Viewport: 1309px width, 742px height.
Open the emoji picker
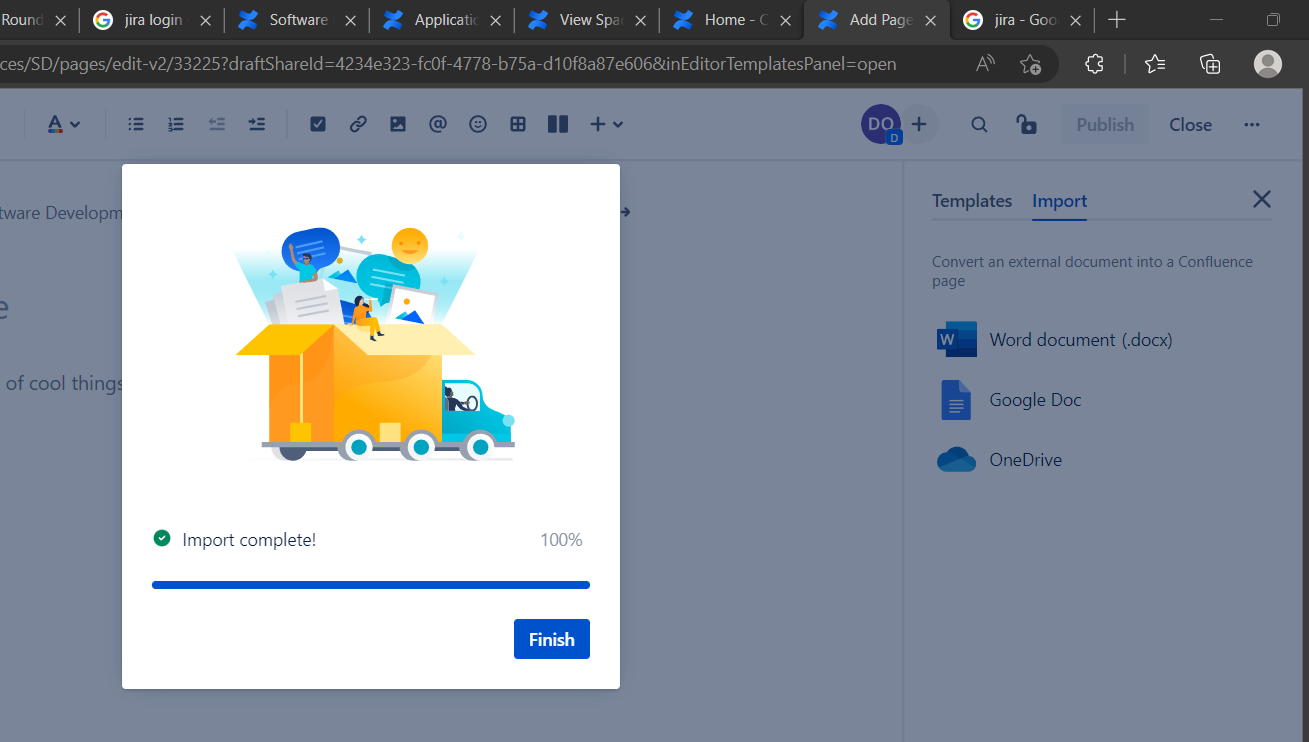pyautogui.click(x=478, y=124)
